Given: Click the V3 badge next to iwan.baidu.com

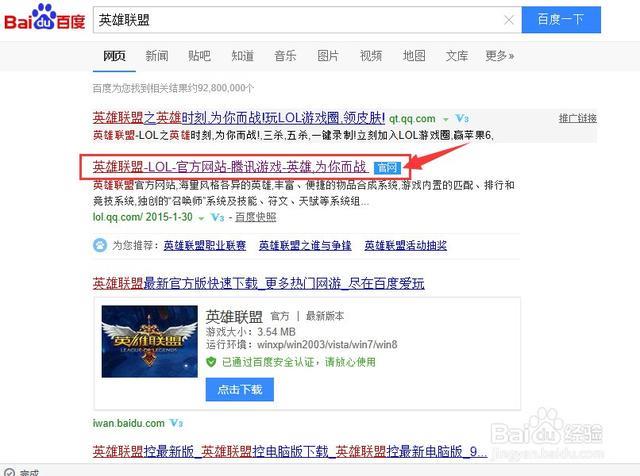Looking at the screenshot, I should tap(176, 423).
